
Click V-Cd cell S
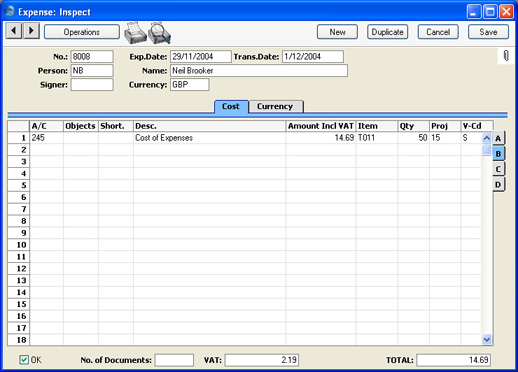(x=471, y=138)
